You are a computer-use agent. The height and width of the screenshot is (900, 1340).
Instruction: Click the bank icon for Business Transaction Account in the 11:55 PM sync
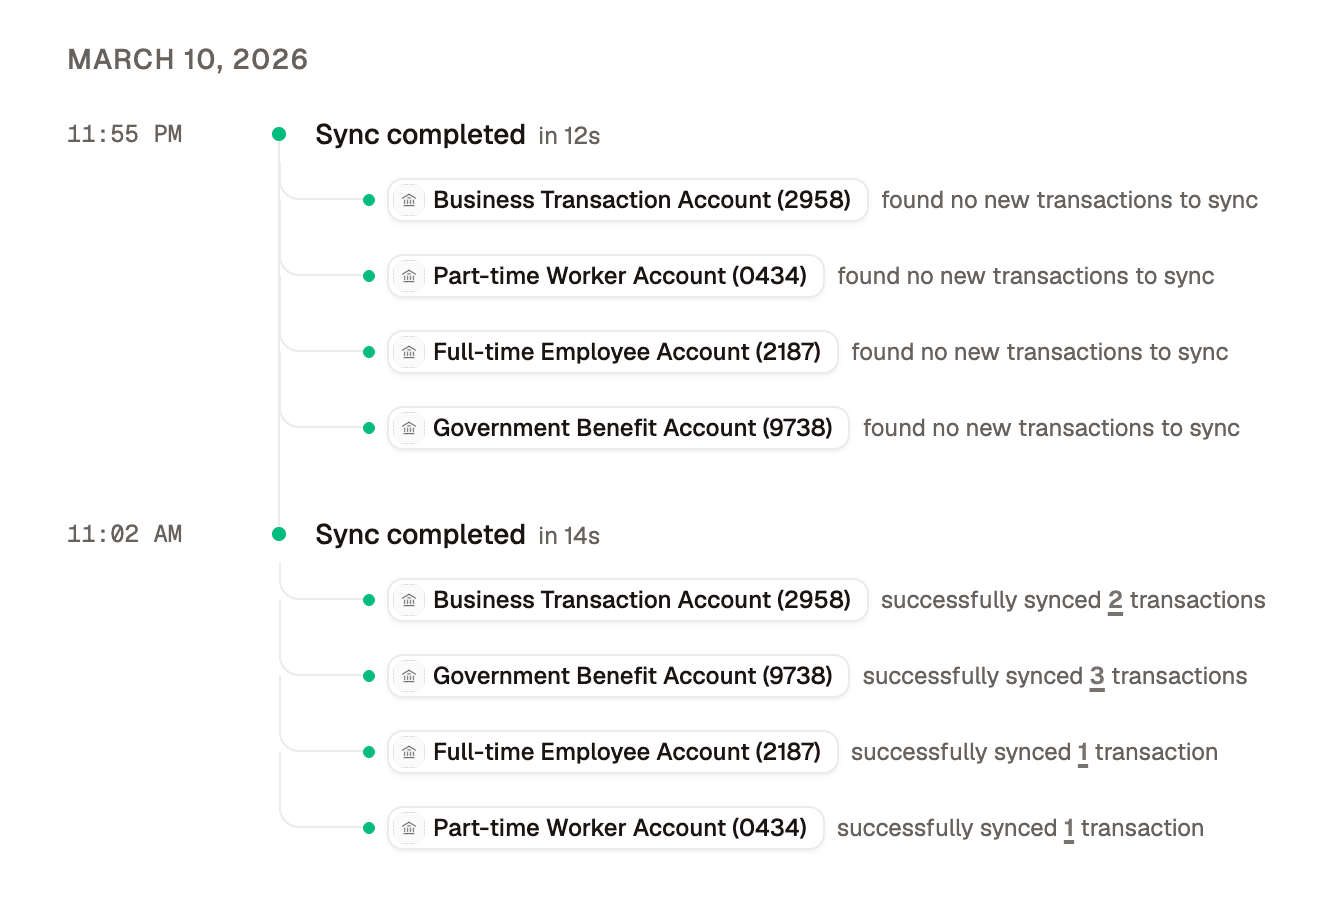click(409, 200)
